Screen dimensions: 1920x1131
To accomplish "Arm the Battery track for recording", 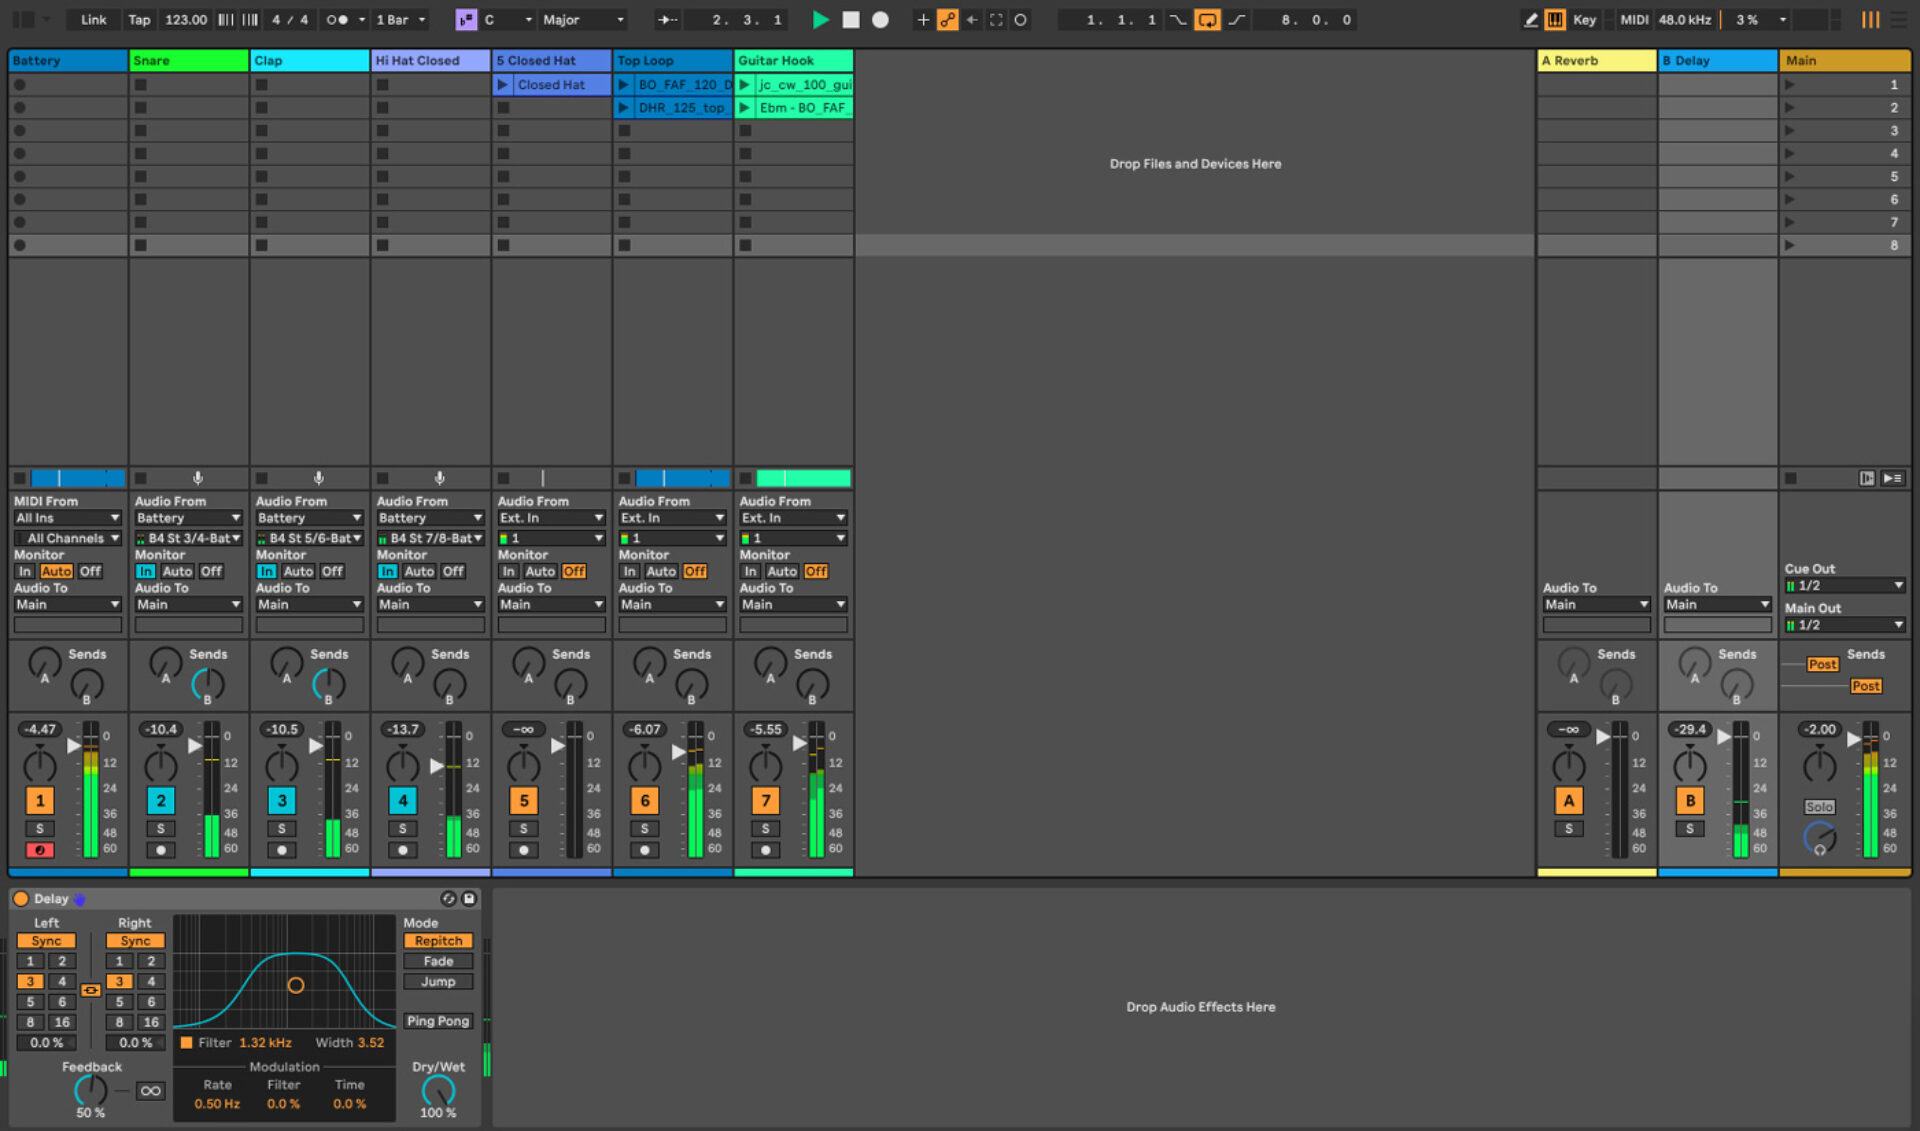I will coord(40,849).
